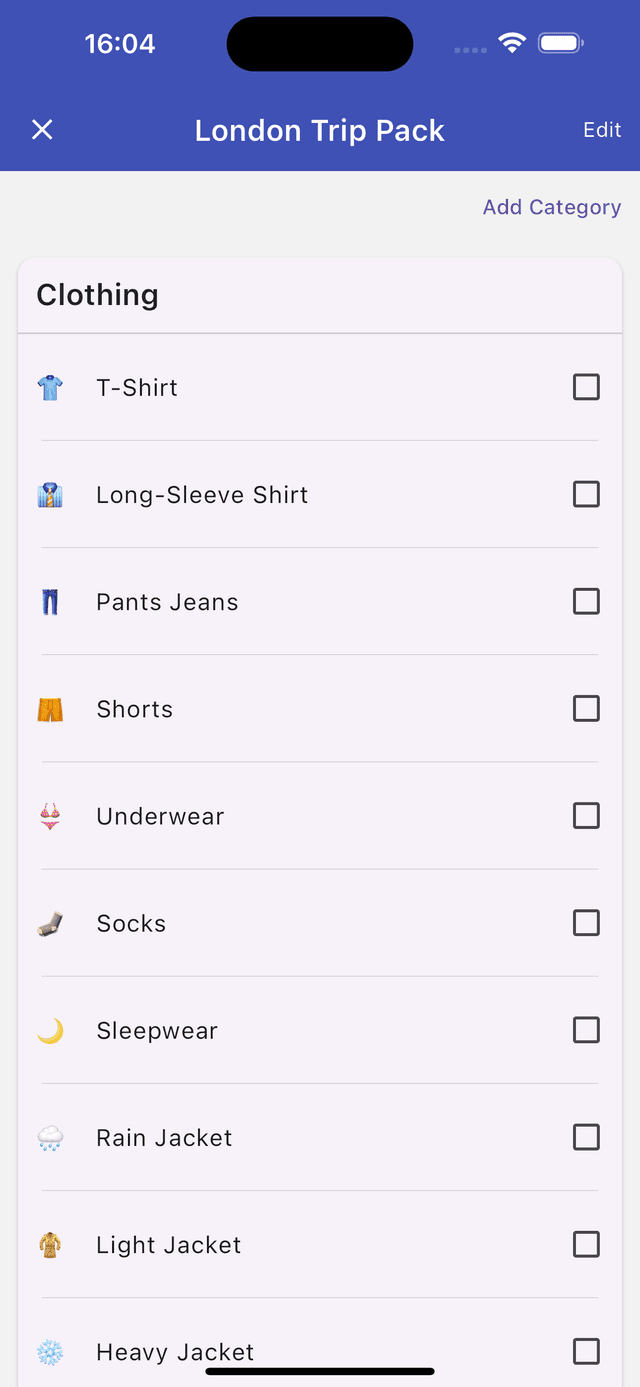Screen dimensions: 640x1387
Task: Select the Clothing category header
Action: (320, 295)
